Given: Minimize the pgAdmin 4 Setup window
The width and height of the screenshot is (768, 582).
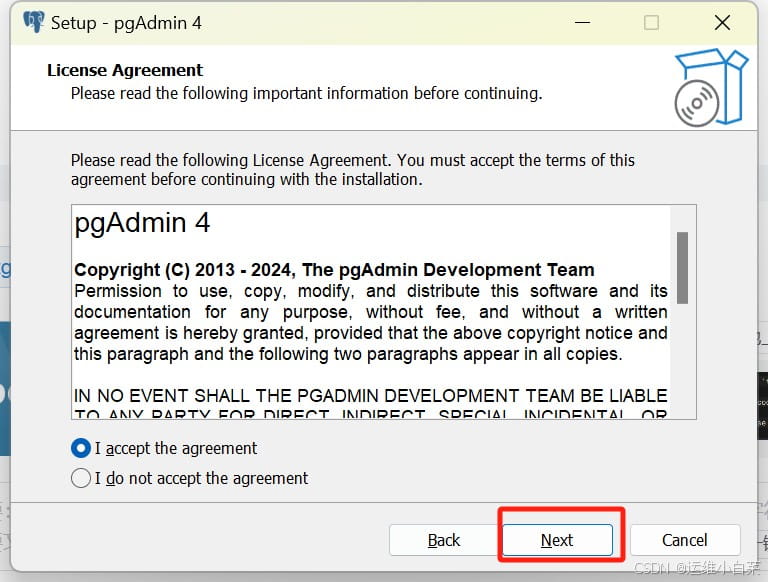Looking at the screenshot, I should pos(581,22).
